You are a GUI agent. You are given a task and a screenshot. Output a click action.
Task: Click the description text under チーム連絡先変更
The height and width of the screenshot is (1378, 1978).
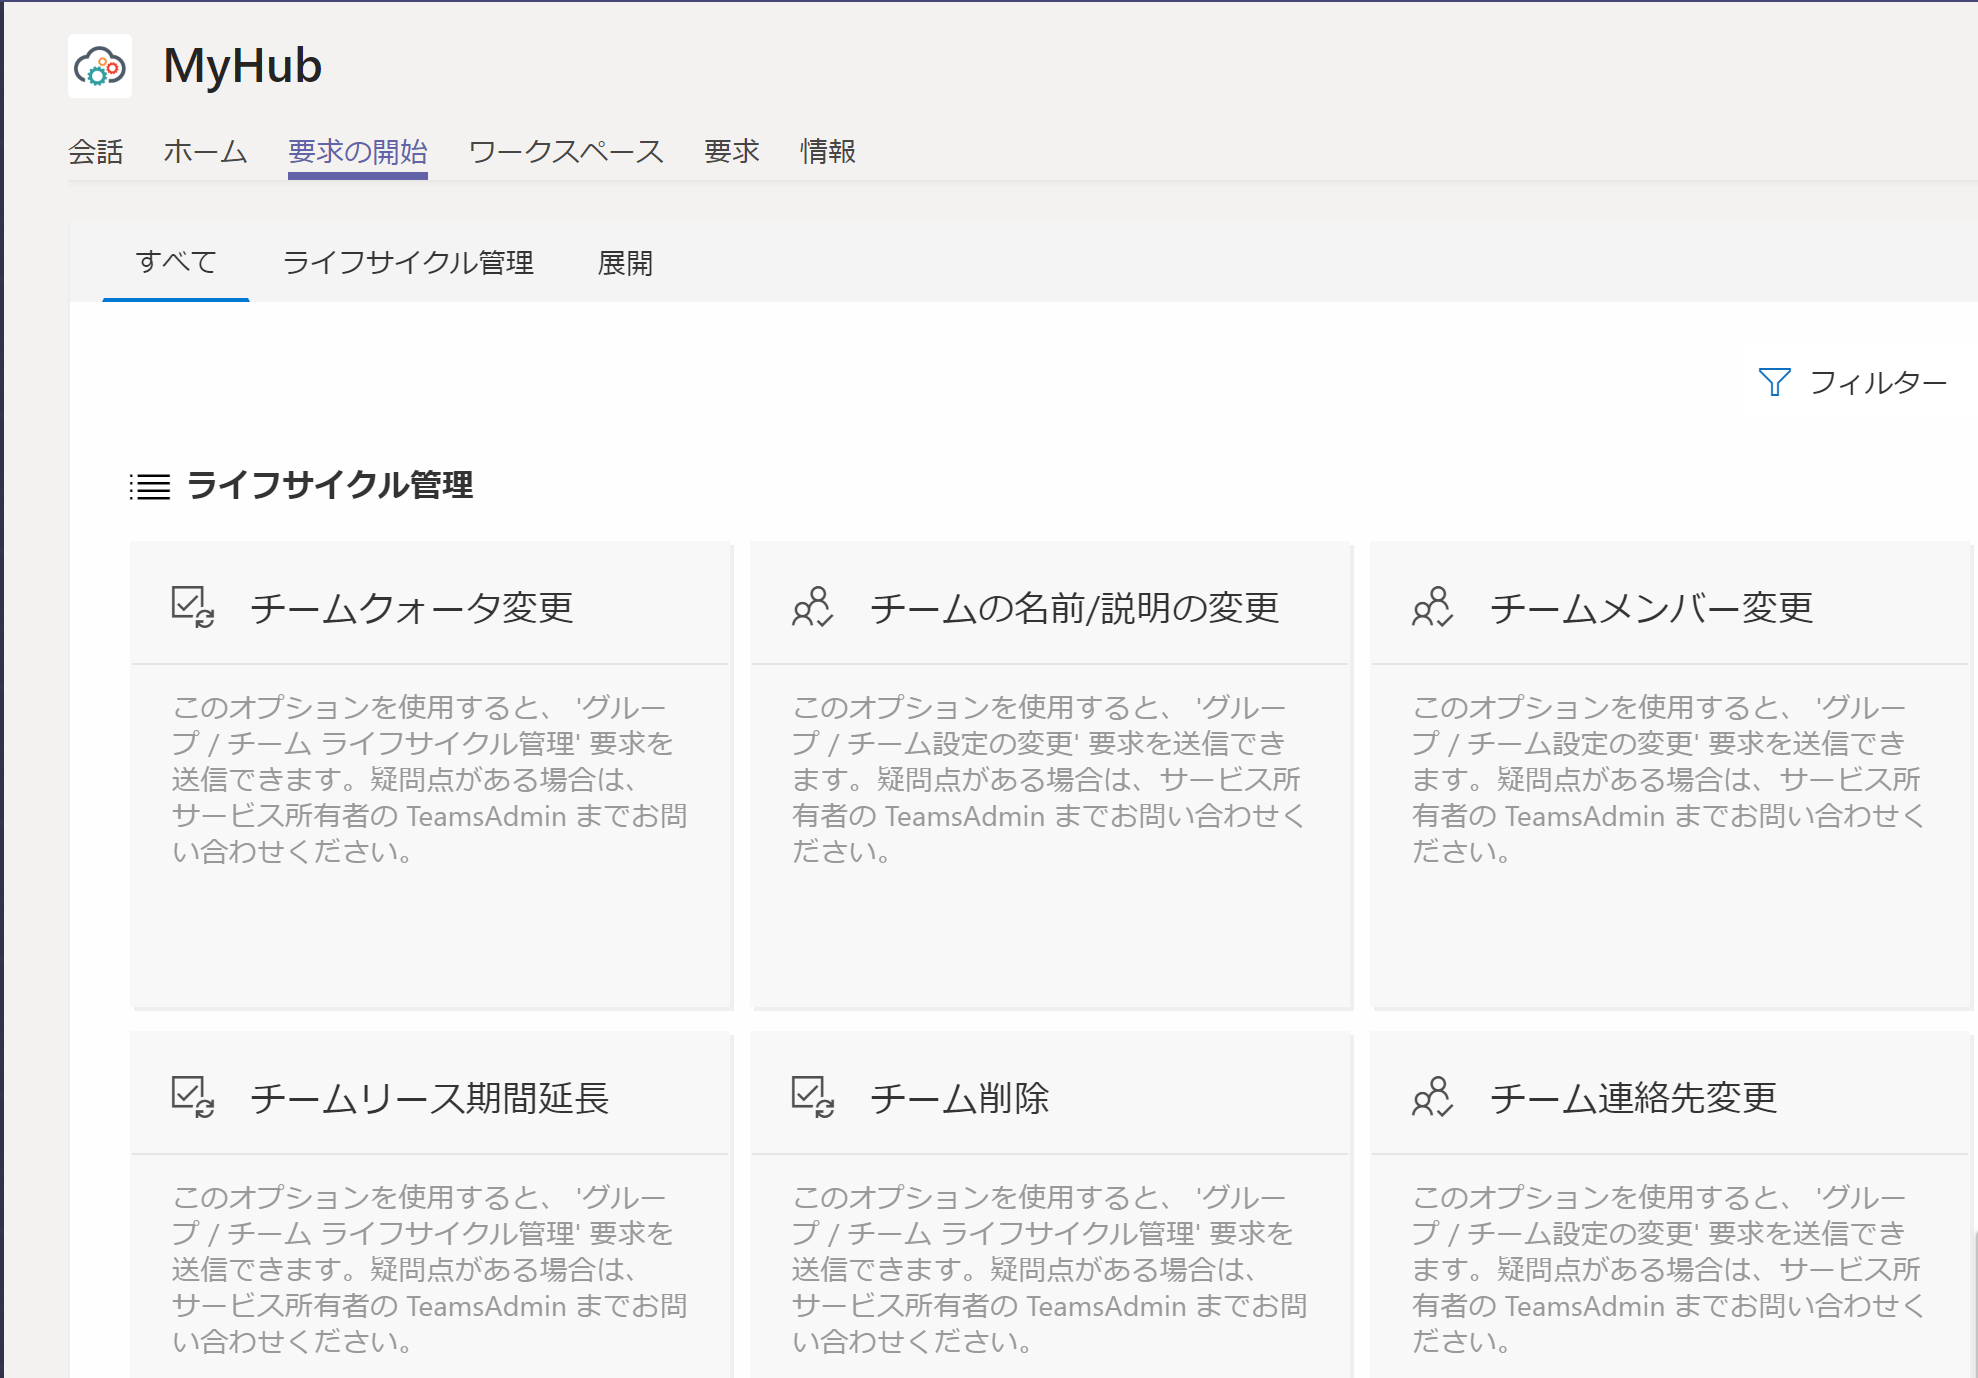pos(1668,1269)
